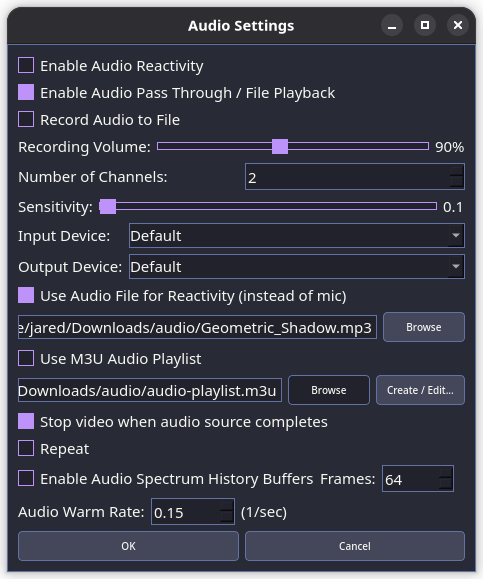Click the 90% recording volume value
Screen dimensions: 483x579
click(x=449, y=147)
